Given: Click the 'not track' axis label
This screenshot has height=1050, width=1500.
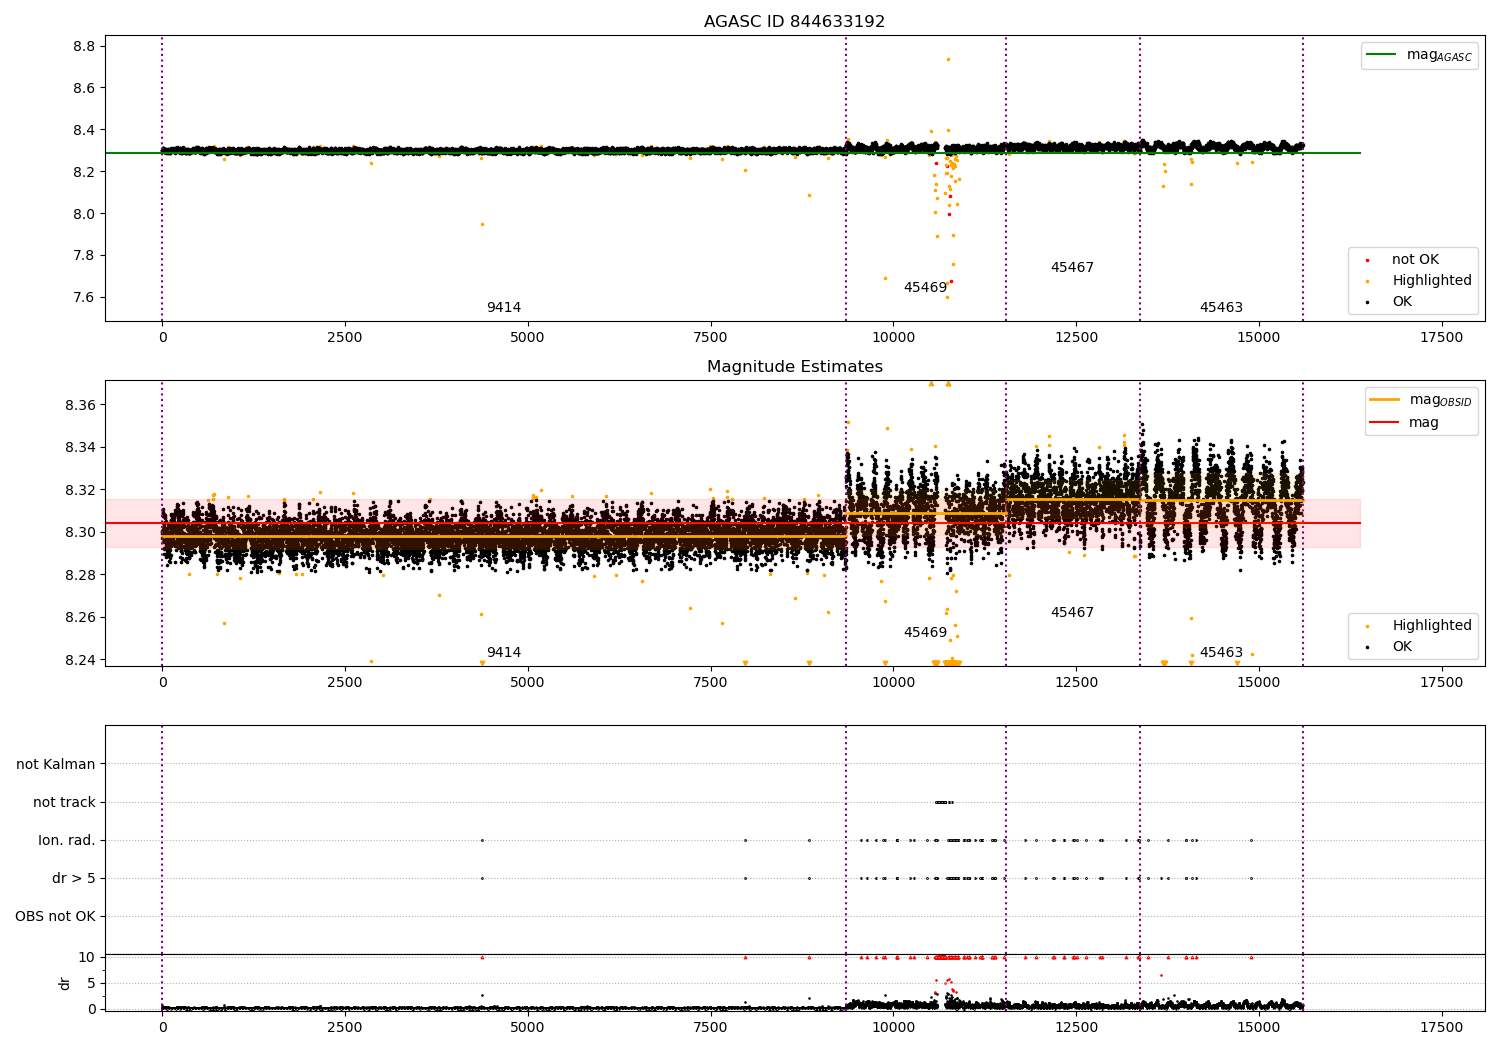Looking at the screenshot, I should point(64,803).
